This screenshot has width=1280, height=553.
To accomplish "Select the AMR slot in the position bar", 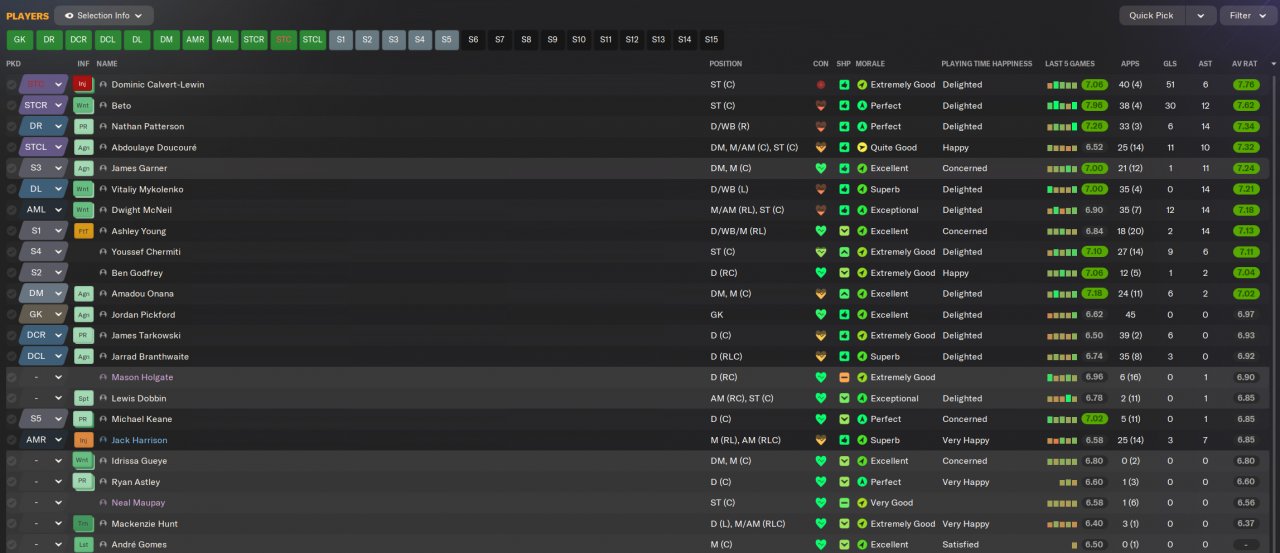I will 196,40.
